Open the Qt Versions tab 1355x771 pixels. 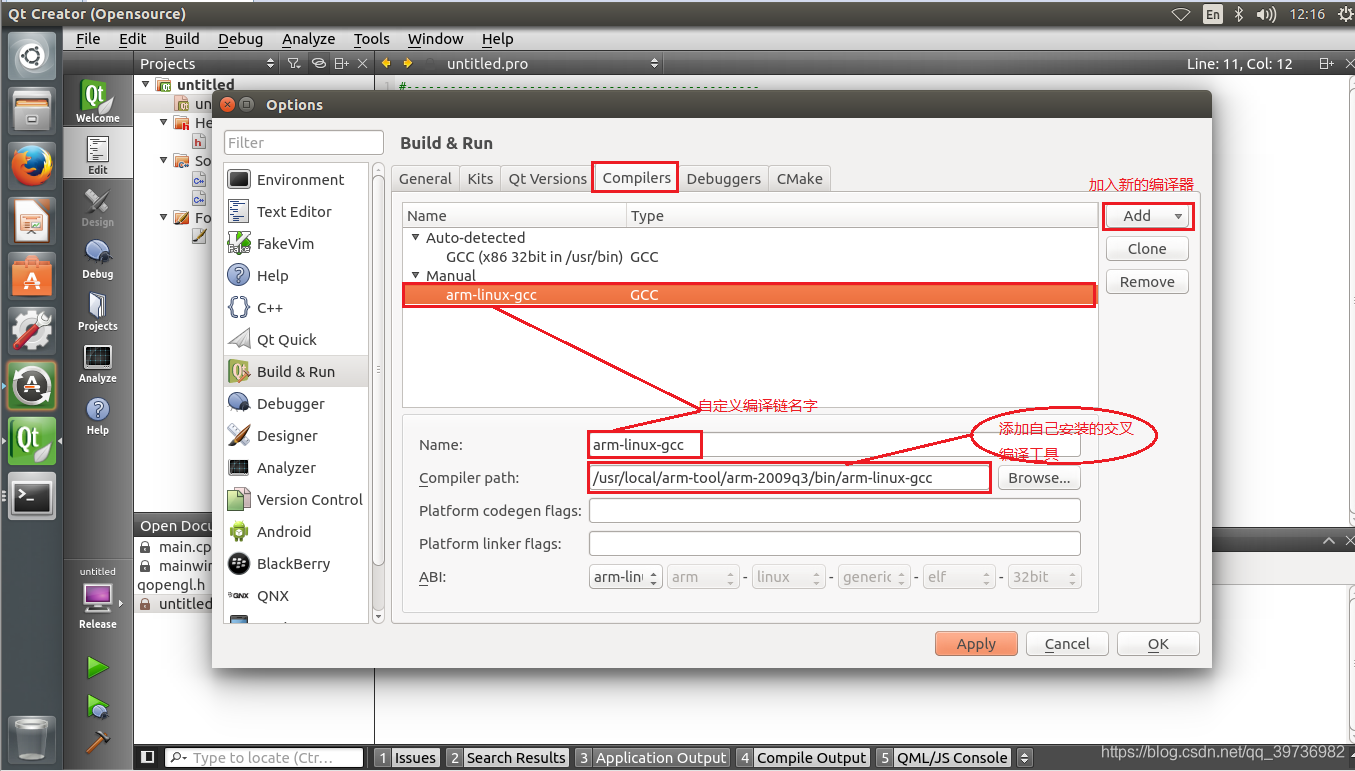pyautogui.click(x=547, y=178)
